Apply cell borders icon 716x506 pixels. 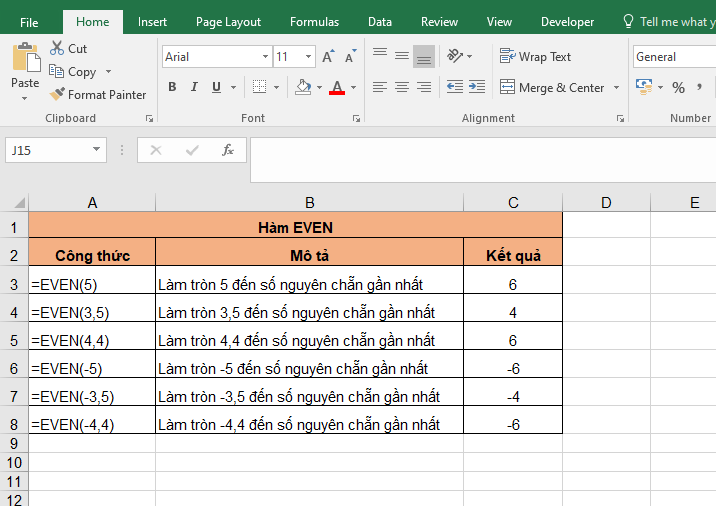click(x=259, y=87)
